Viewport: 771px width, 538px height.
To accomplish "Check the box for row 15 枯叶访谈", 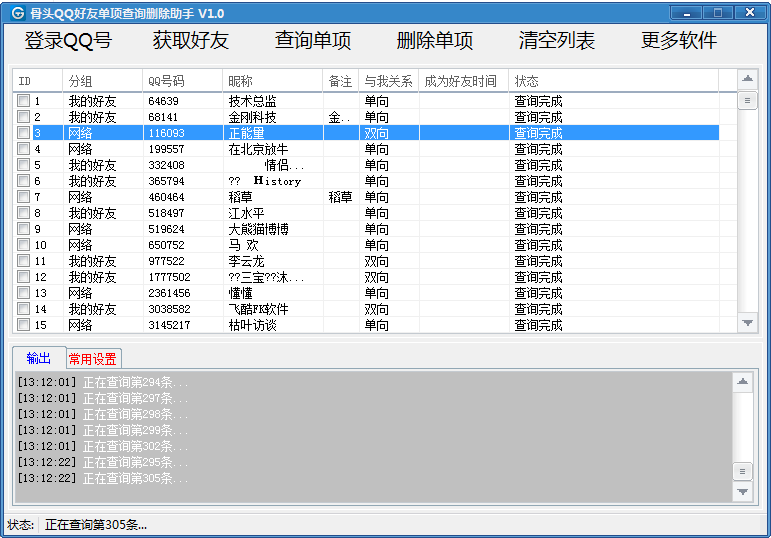I will pos(23,325).
